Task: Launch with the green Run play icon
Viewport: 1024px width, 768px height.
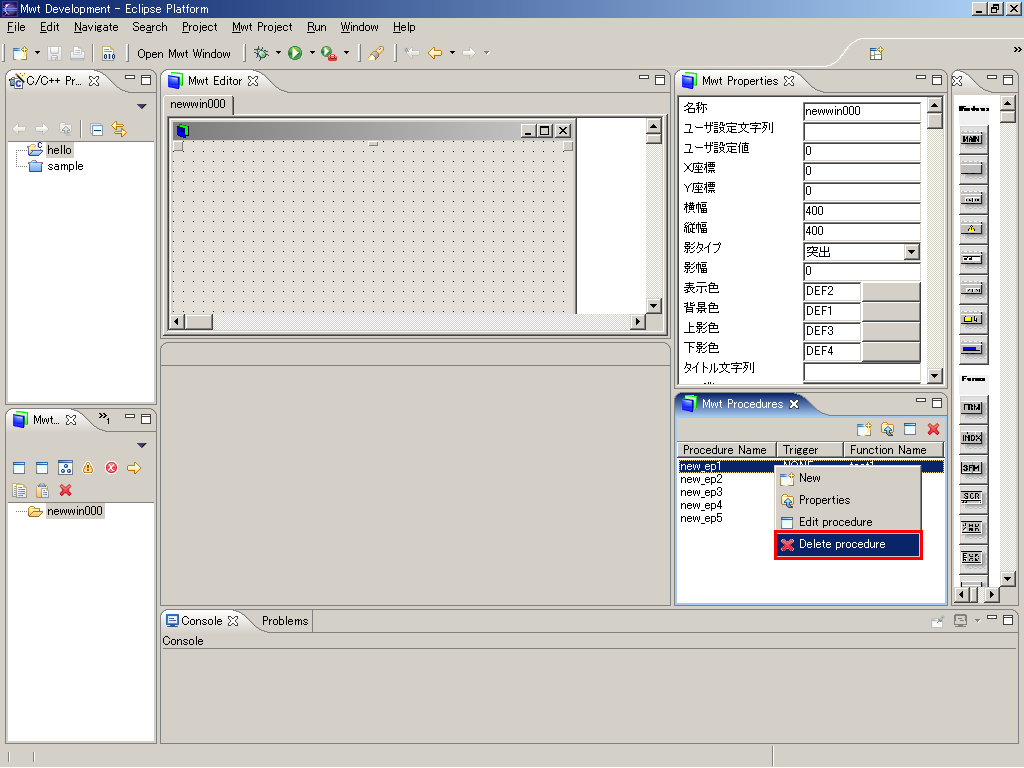Action: click(x=295, y=53)
